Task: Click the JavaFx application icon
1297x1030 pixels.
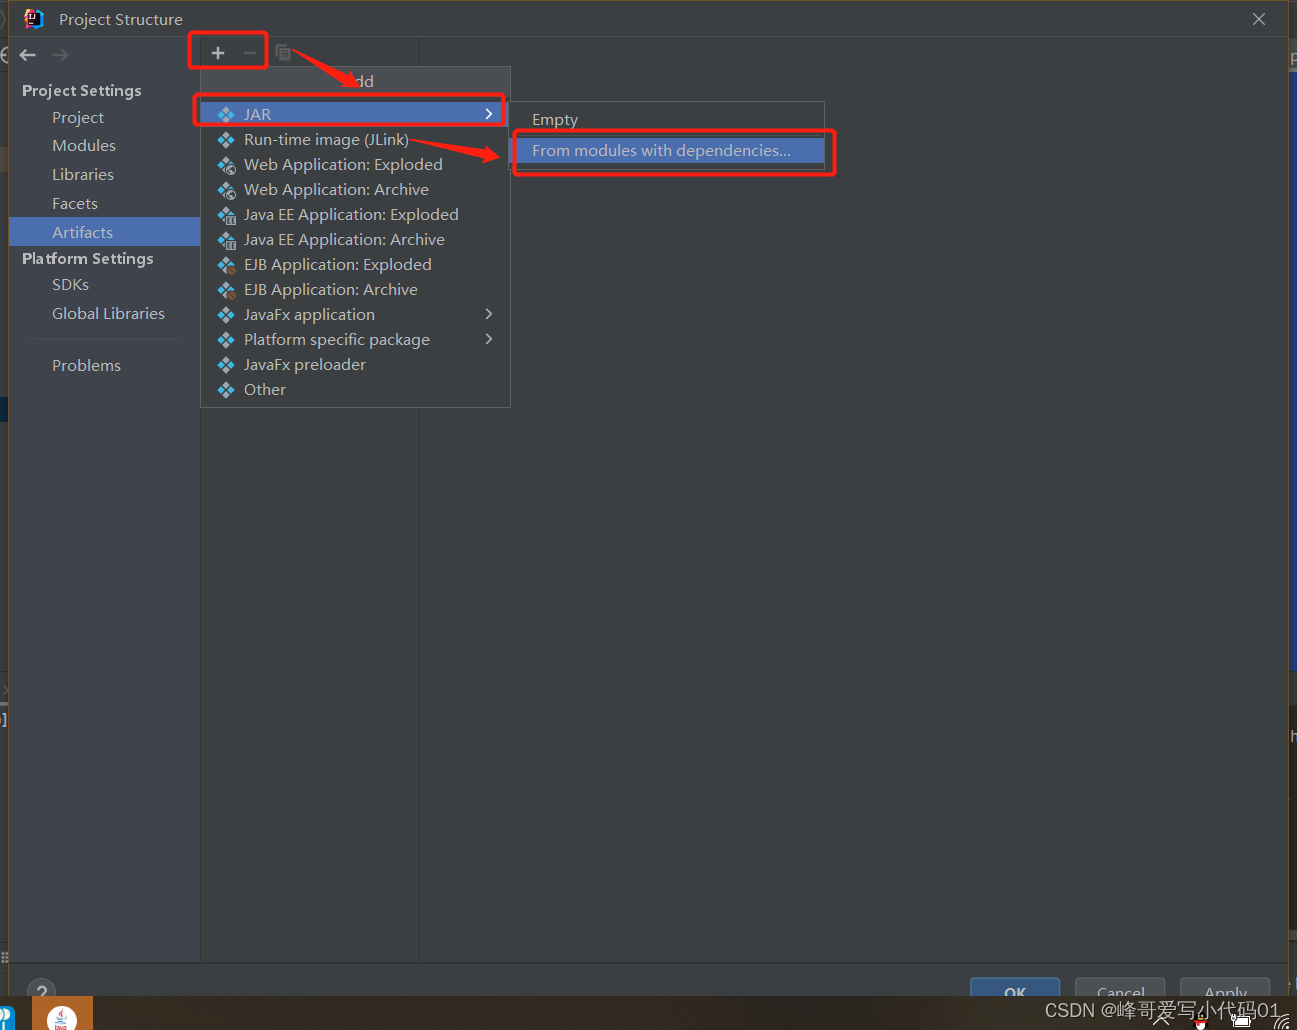Action: [226, 314]
